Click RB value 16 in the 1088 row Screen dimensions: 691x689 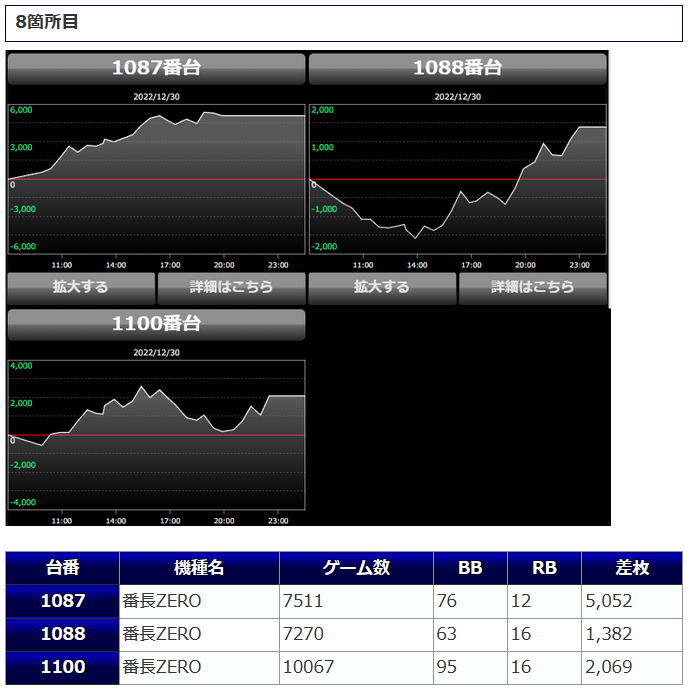[520, 634]
